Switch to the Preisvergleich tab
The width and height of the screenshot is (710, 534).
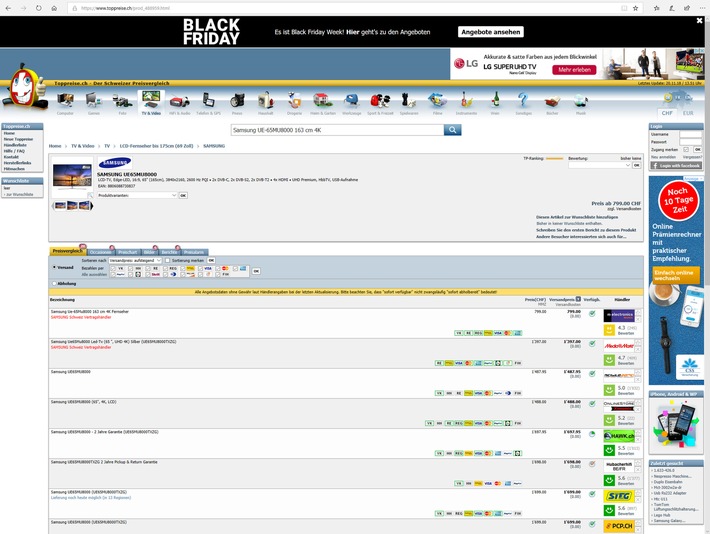[x=68, y=252]
